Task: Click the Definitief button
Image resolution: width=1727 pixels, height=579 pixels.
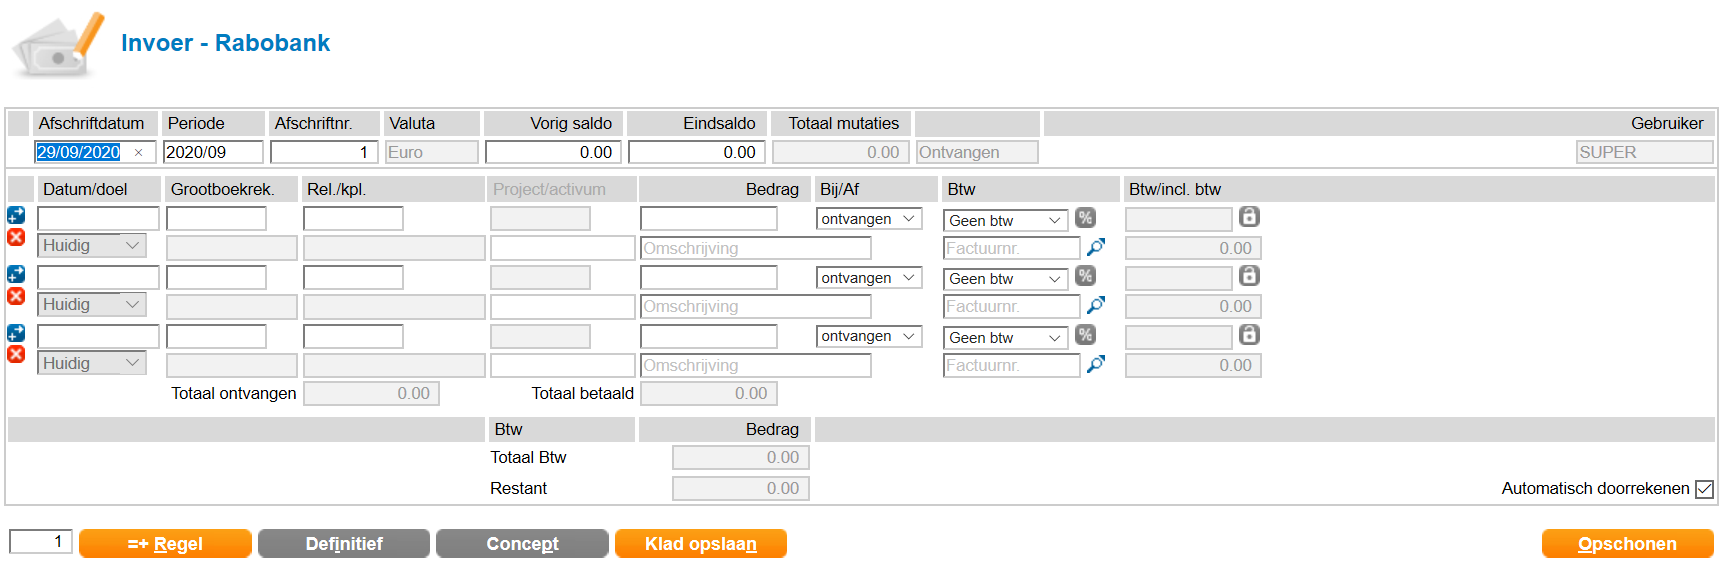Action: [x=344, y=544]
